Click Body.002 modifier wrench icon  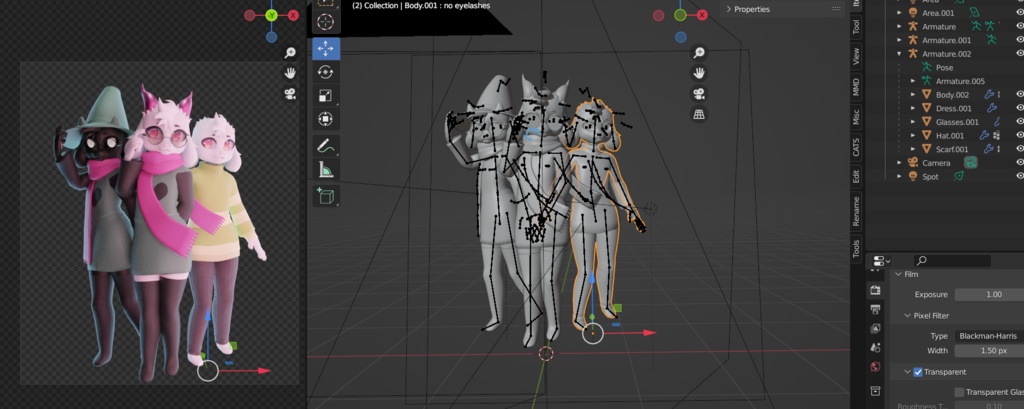pyautogui.click(x=989, y=95)
